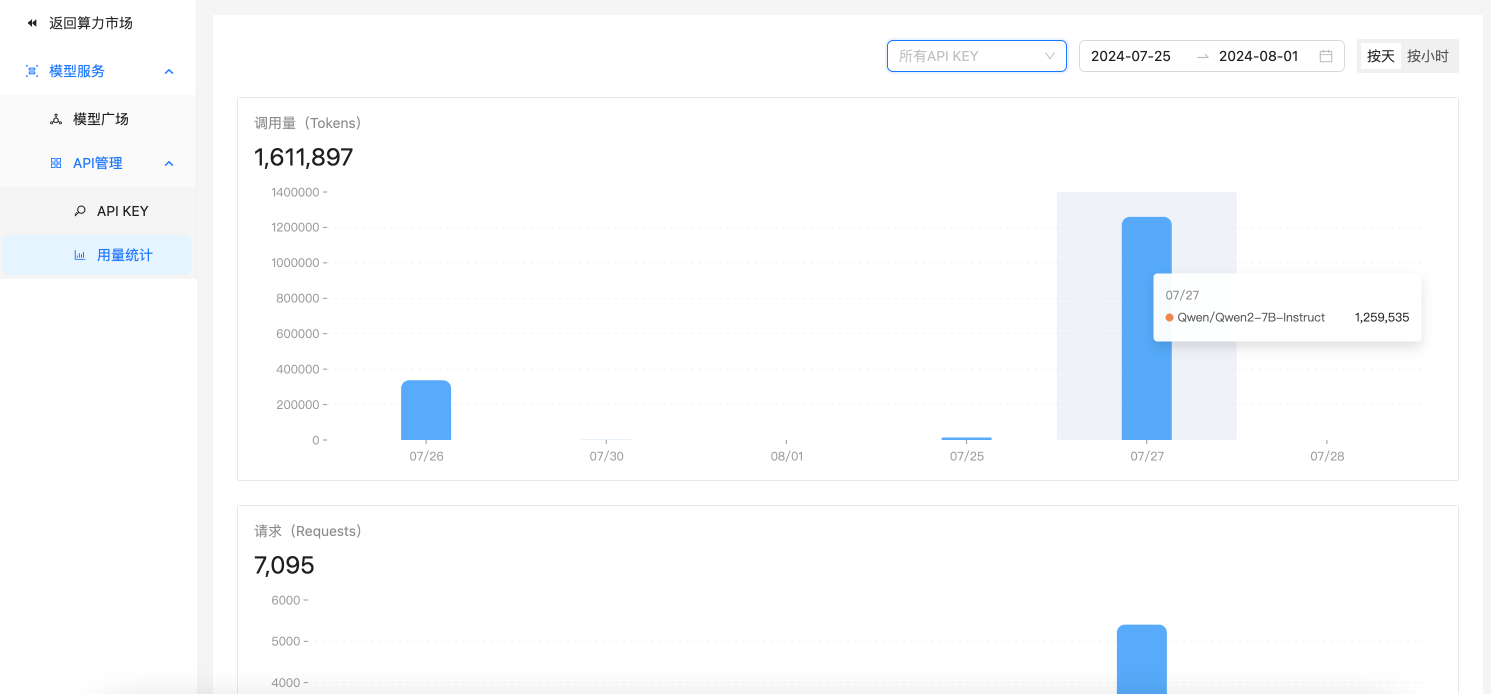Click the 模型服务 section icon

32,71
